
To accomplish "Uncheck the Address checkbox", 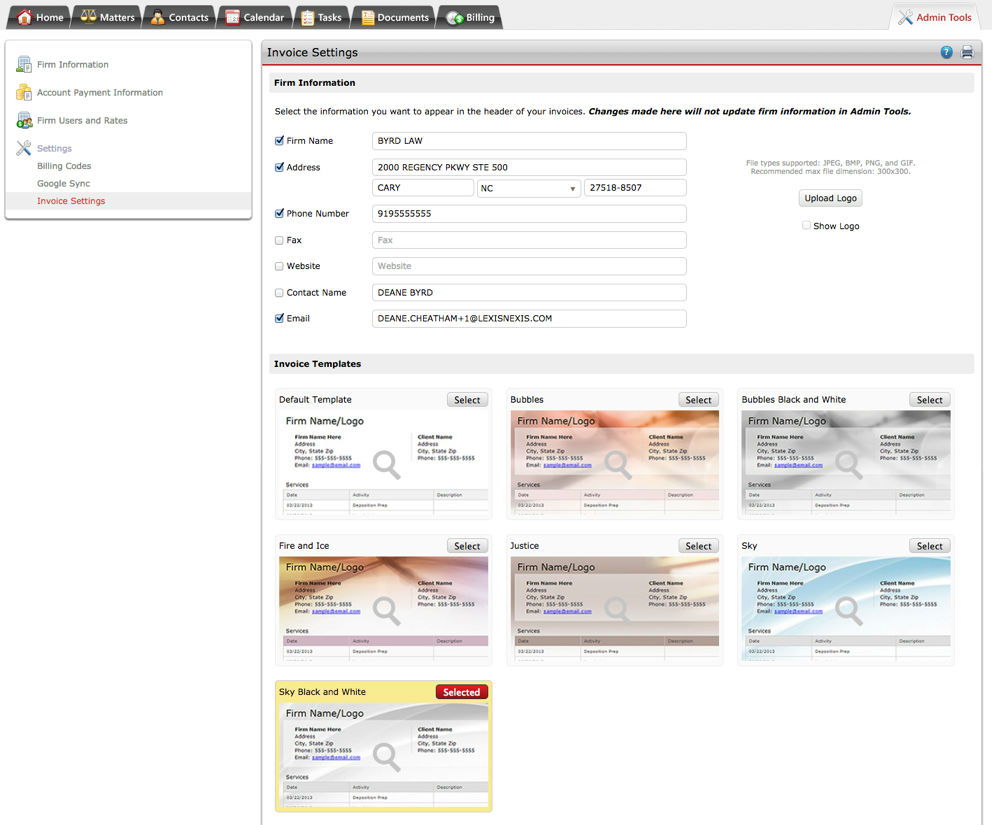I will coord(279,167).
